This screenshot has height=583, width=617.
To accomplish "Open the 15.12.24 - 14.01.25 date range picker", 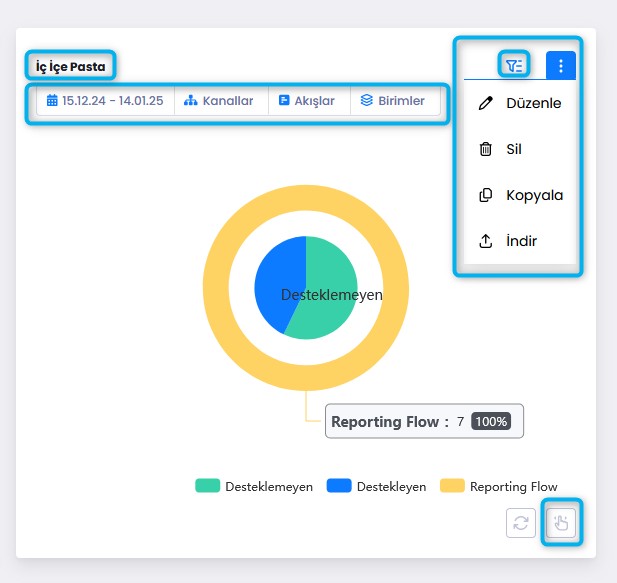I will coord(105,101).
